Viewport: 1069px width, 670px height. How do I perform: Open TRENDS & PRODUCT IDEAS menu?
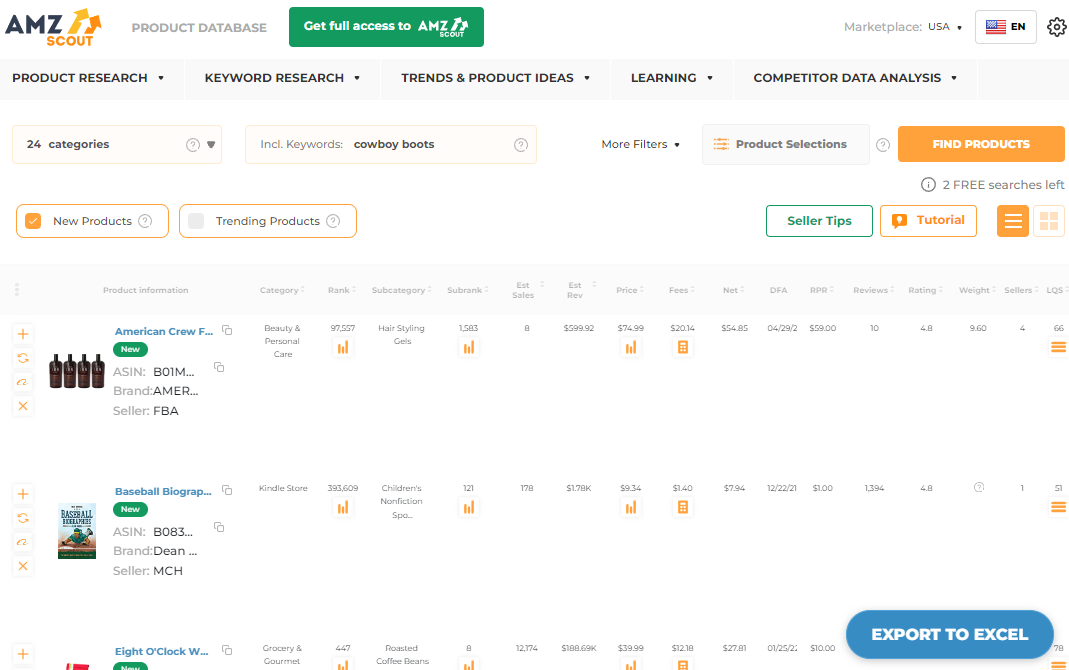(x=496, y=78)
